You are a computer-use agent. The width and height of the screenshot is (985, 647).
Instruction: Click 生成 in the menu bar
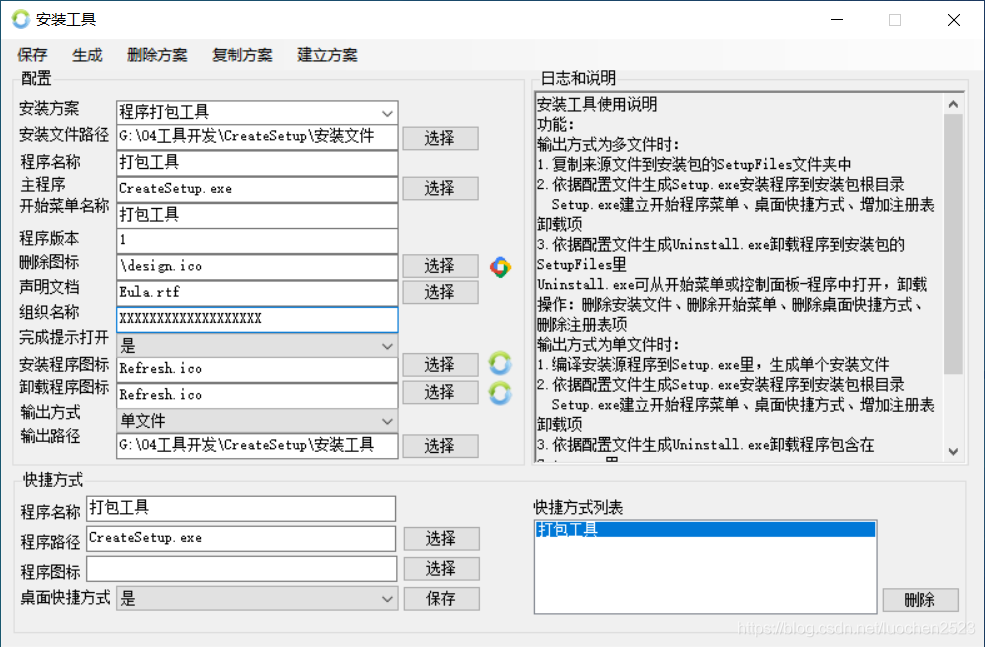point(87,55)
